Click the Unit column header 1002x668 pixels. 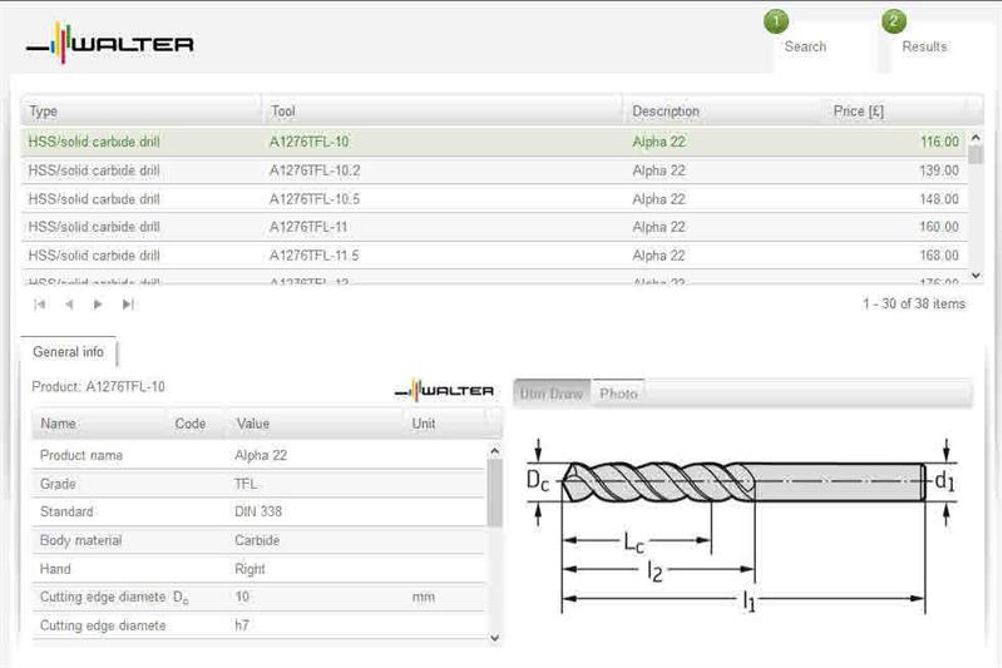tap(445, 424)
